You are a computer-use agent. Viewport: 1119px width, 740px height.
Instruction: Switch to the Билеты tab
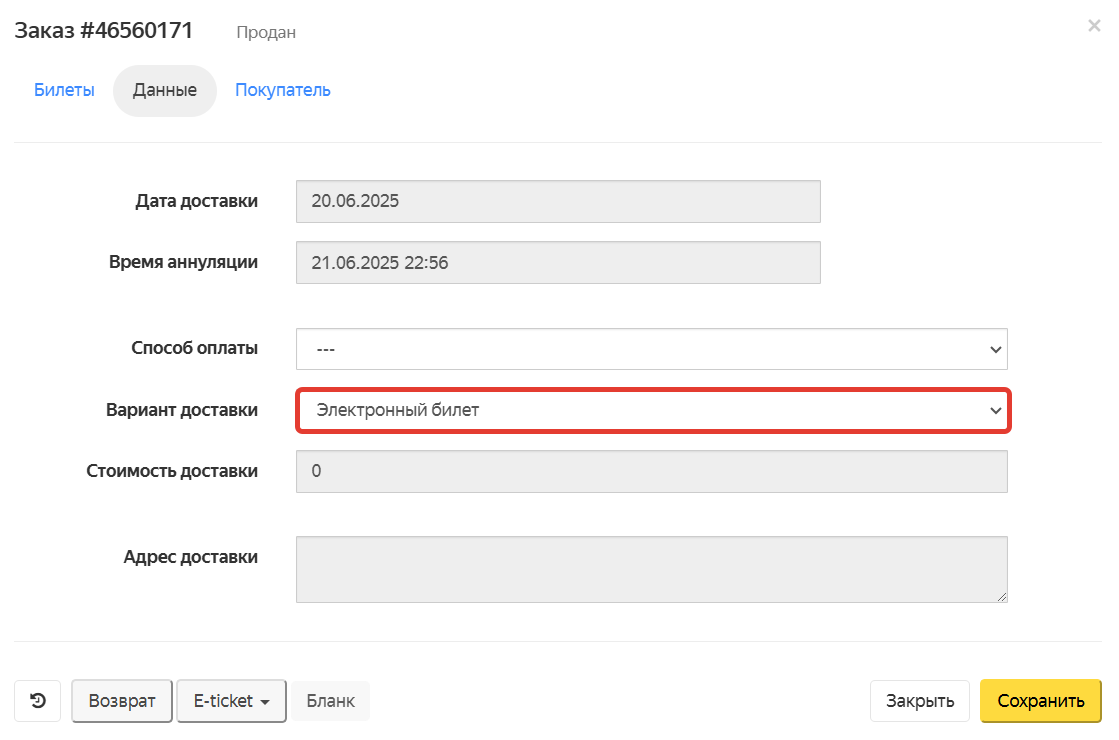point(64,90)
